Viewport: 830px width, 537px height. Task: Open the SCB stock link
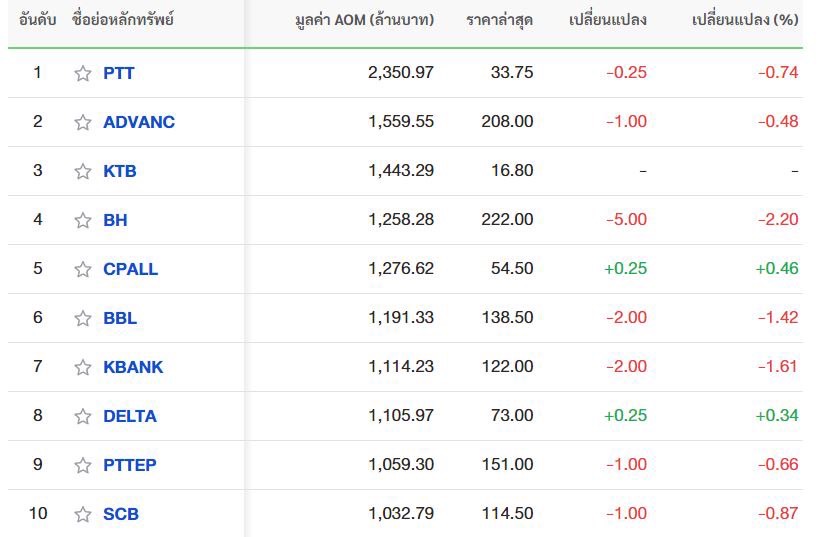(120, 514)
